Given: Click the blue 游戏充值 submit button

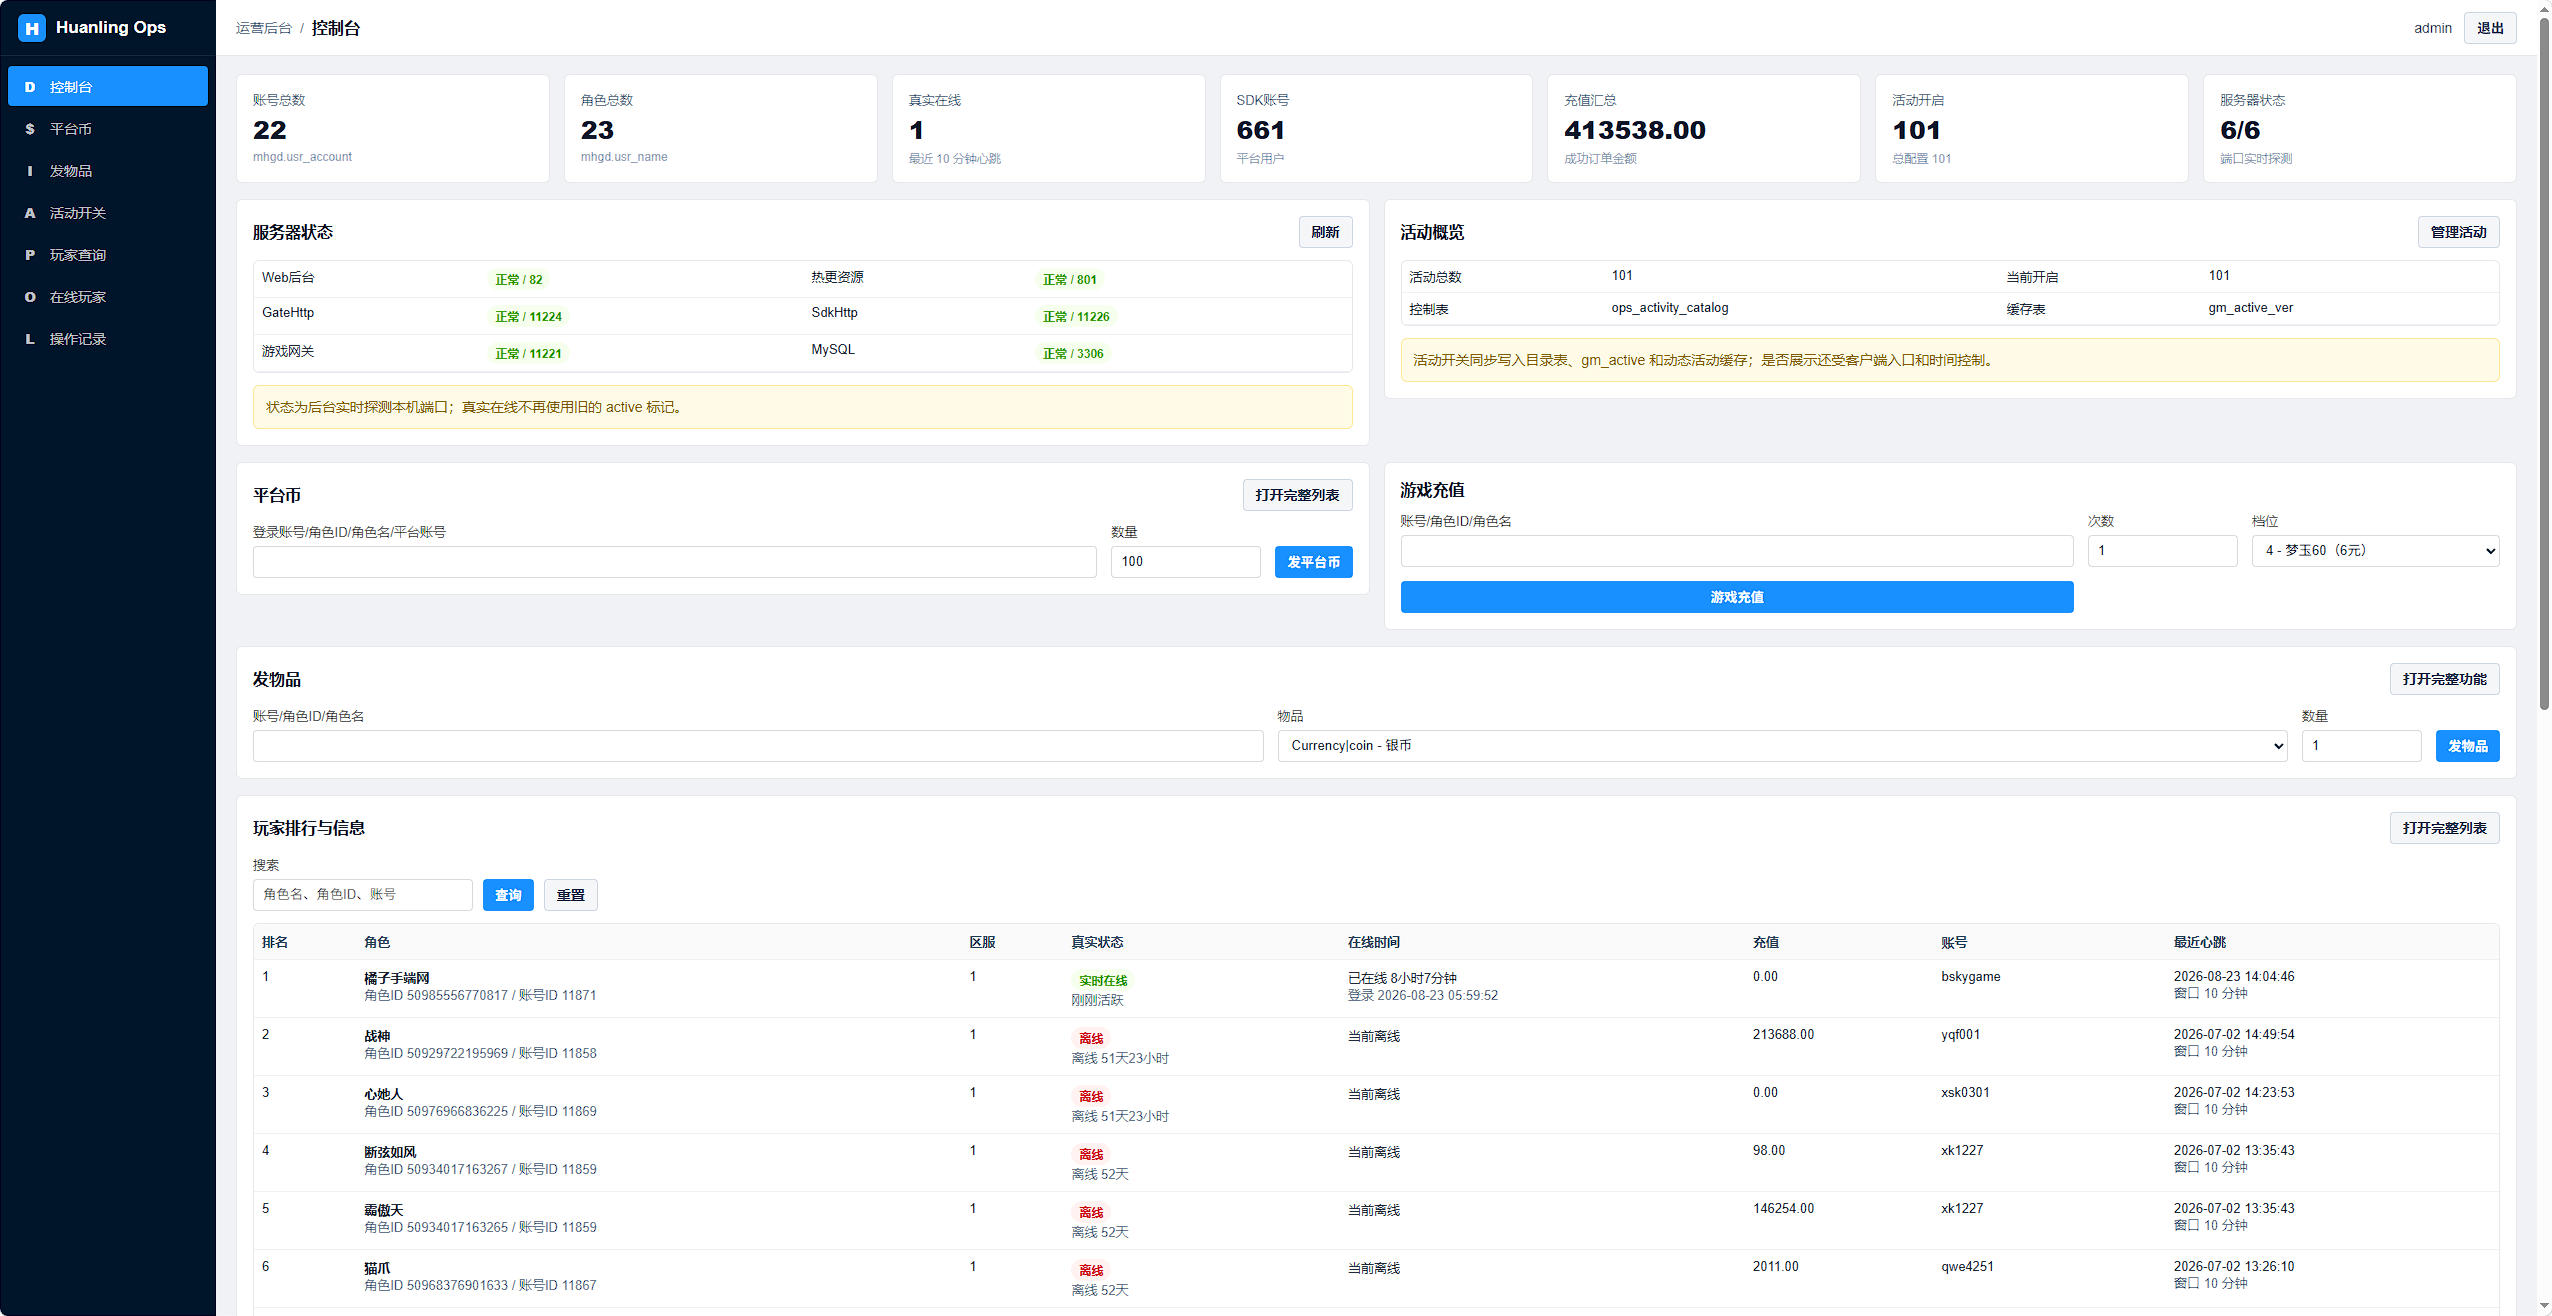Looking at the screenshot, I should (x=1737, y=597).
